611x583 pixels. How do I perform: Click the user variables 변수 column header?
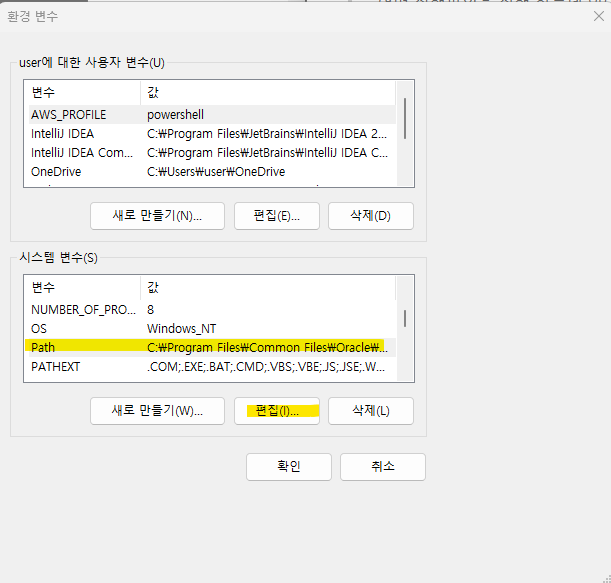tap(84, 93)
